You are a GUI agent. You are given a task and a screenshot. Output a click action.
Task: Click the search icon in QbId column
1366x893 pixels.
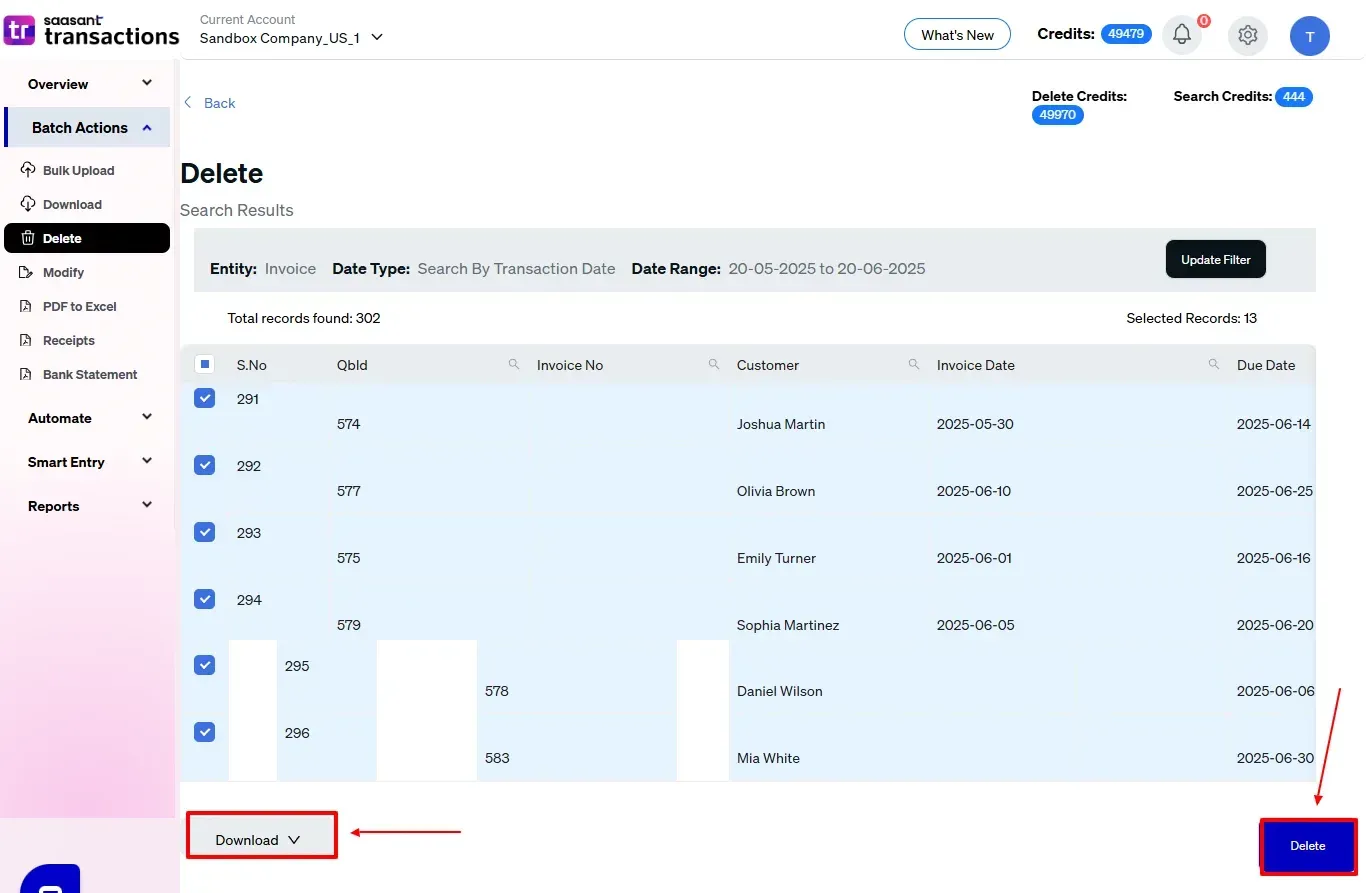point(514,365)
